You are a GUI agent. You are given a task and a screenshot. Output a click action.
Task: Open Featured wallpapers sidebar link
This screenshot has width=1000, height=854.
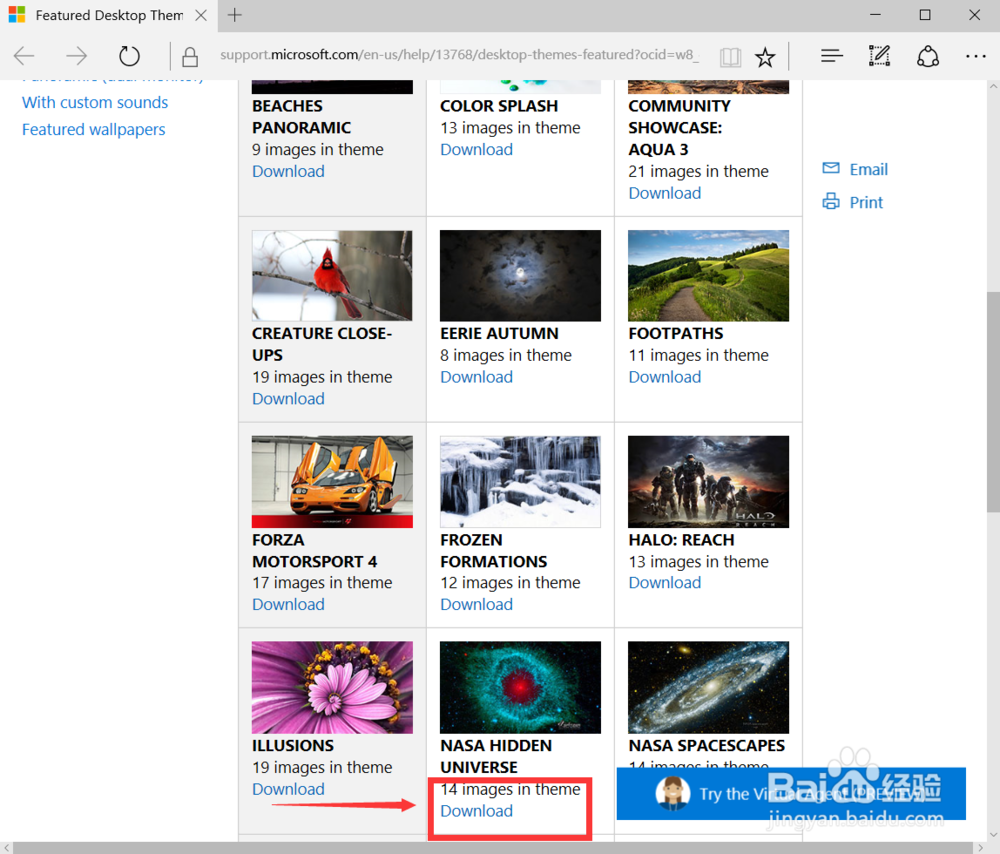click(94, 129)
